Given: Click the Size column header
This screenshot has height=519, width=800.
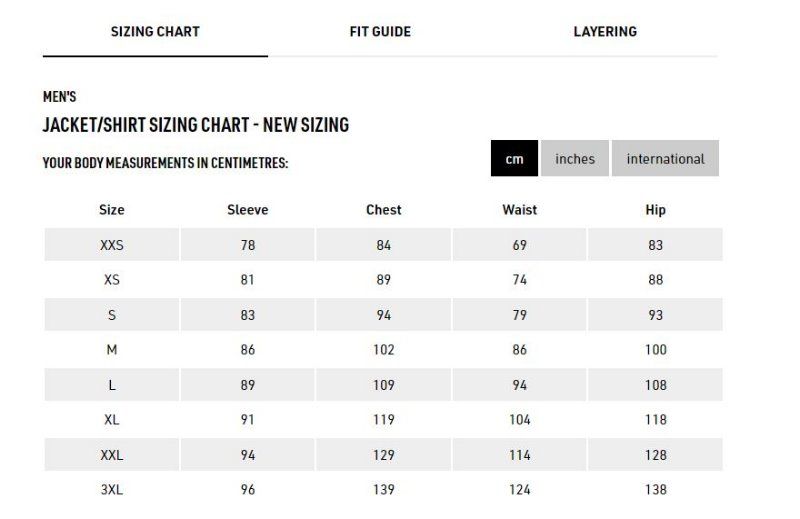Looking at the screenshot, I should (112, 210).
